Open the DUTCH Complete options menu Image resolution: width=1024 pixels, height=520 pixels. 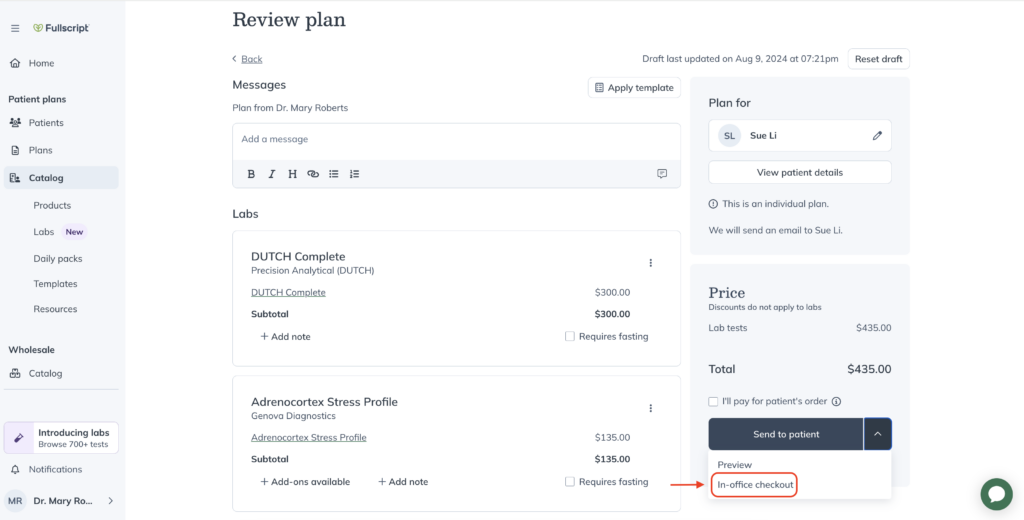[650, 263]
